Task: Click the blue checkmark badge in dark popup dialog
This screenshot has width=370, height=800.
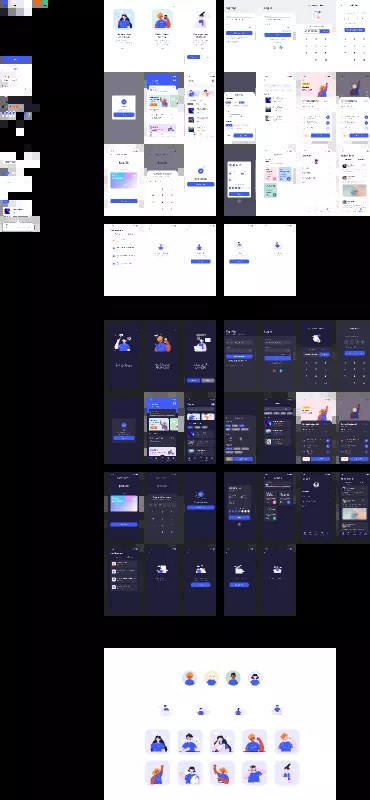Action: (x=124, y=425)
